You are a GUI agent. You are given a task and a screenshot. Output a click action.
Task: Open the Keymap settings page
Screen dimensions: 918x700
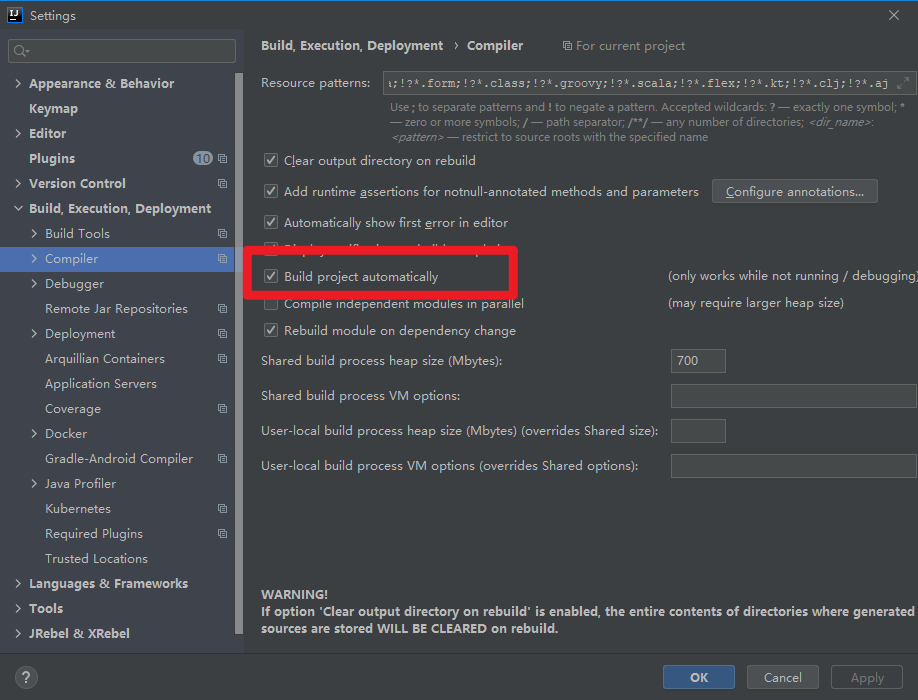point(53,109)
